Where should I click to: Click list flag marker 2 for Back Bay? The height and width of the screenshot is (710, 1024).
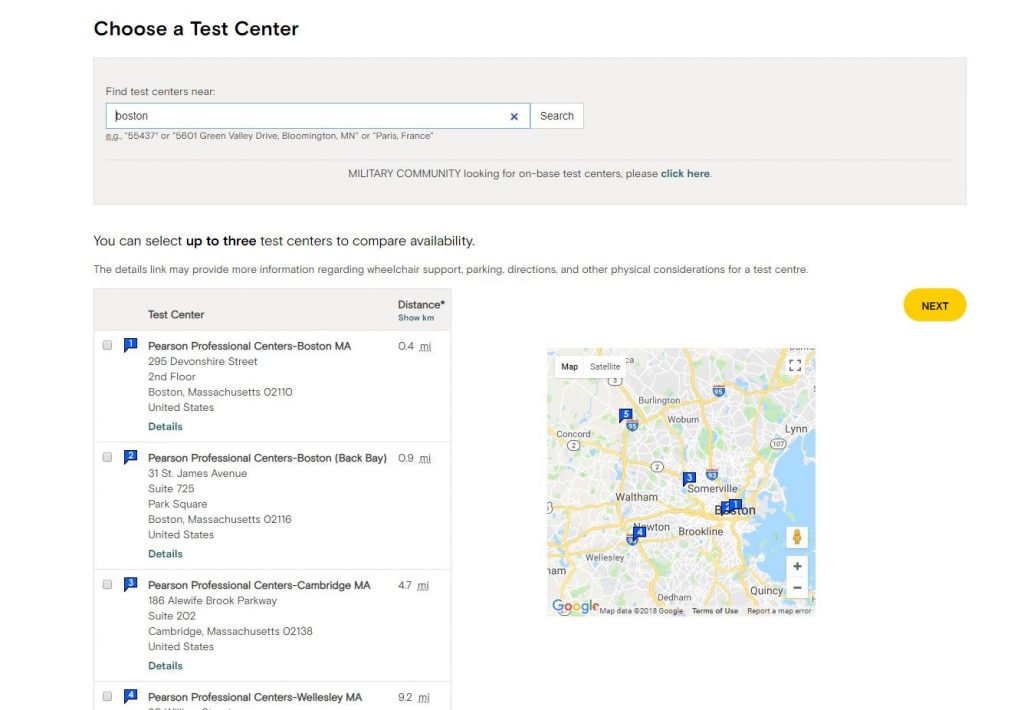(x=131, y=457)
